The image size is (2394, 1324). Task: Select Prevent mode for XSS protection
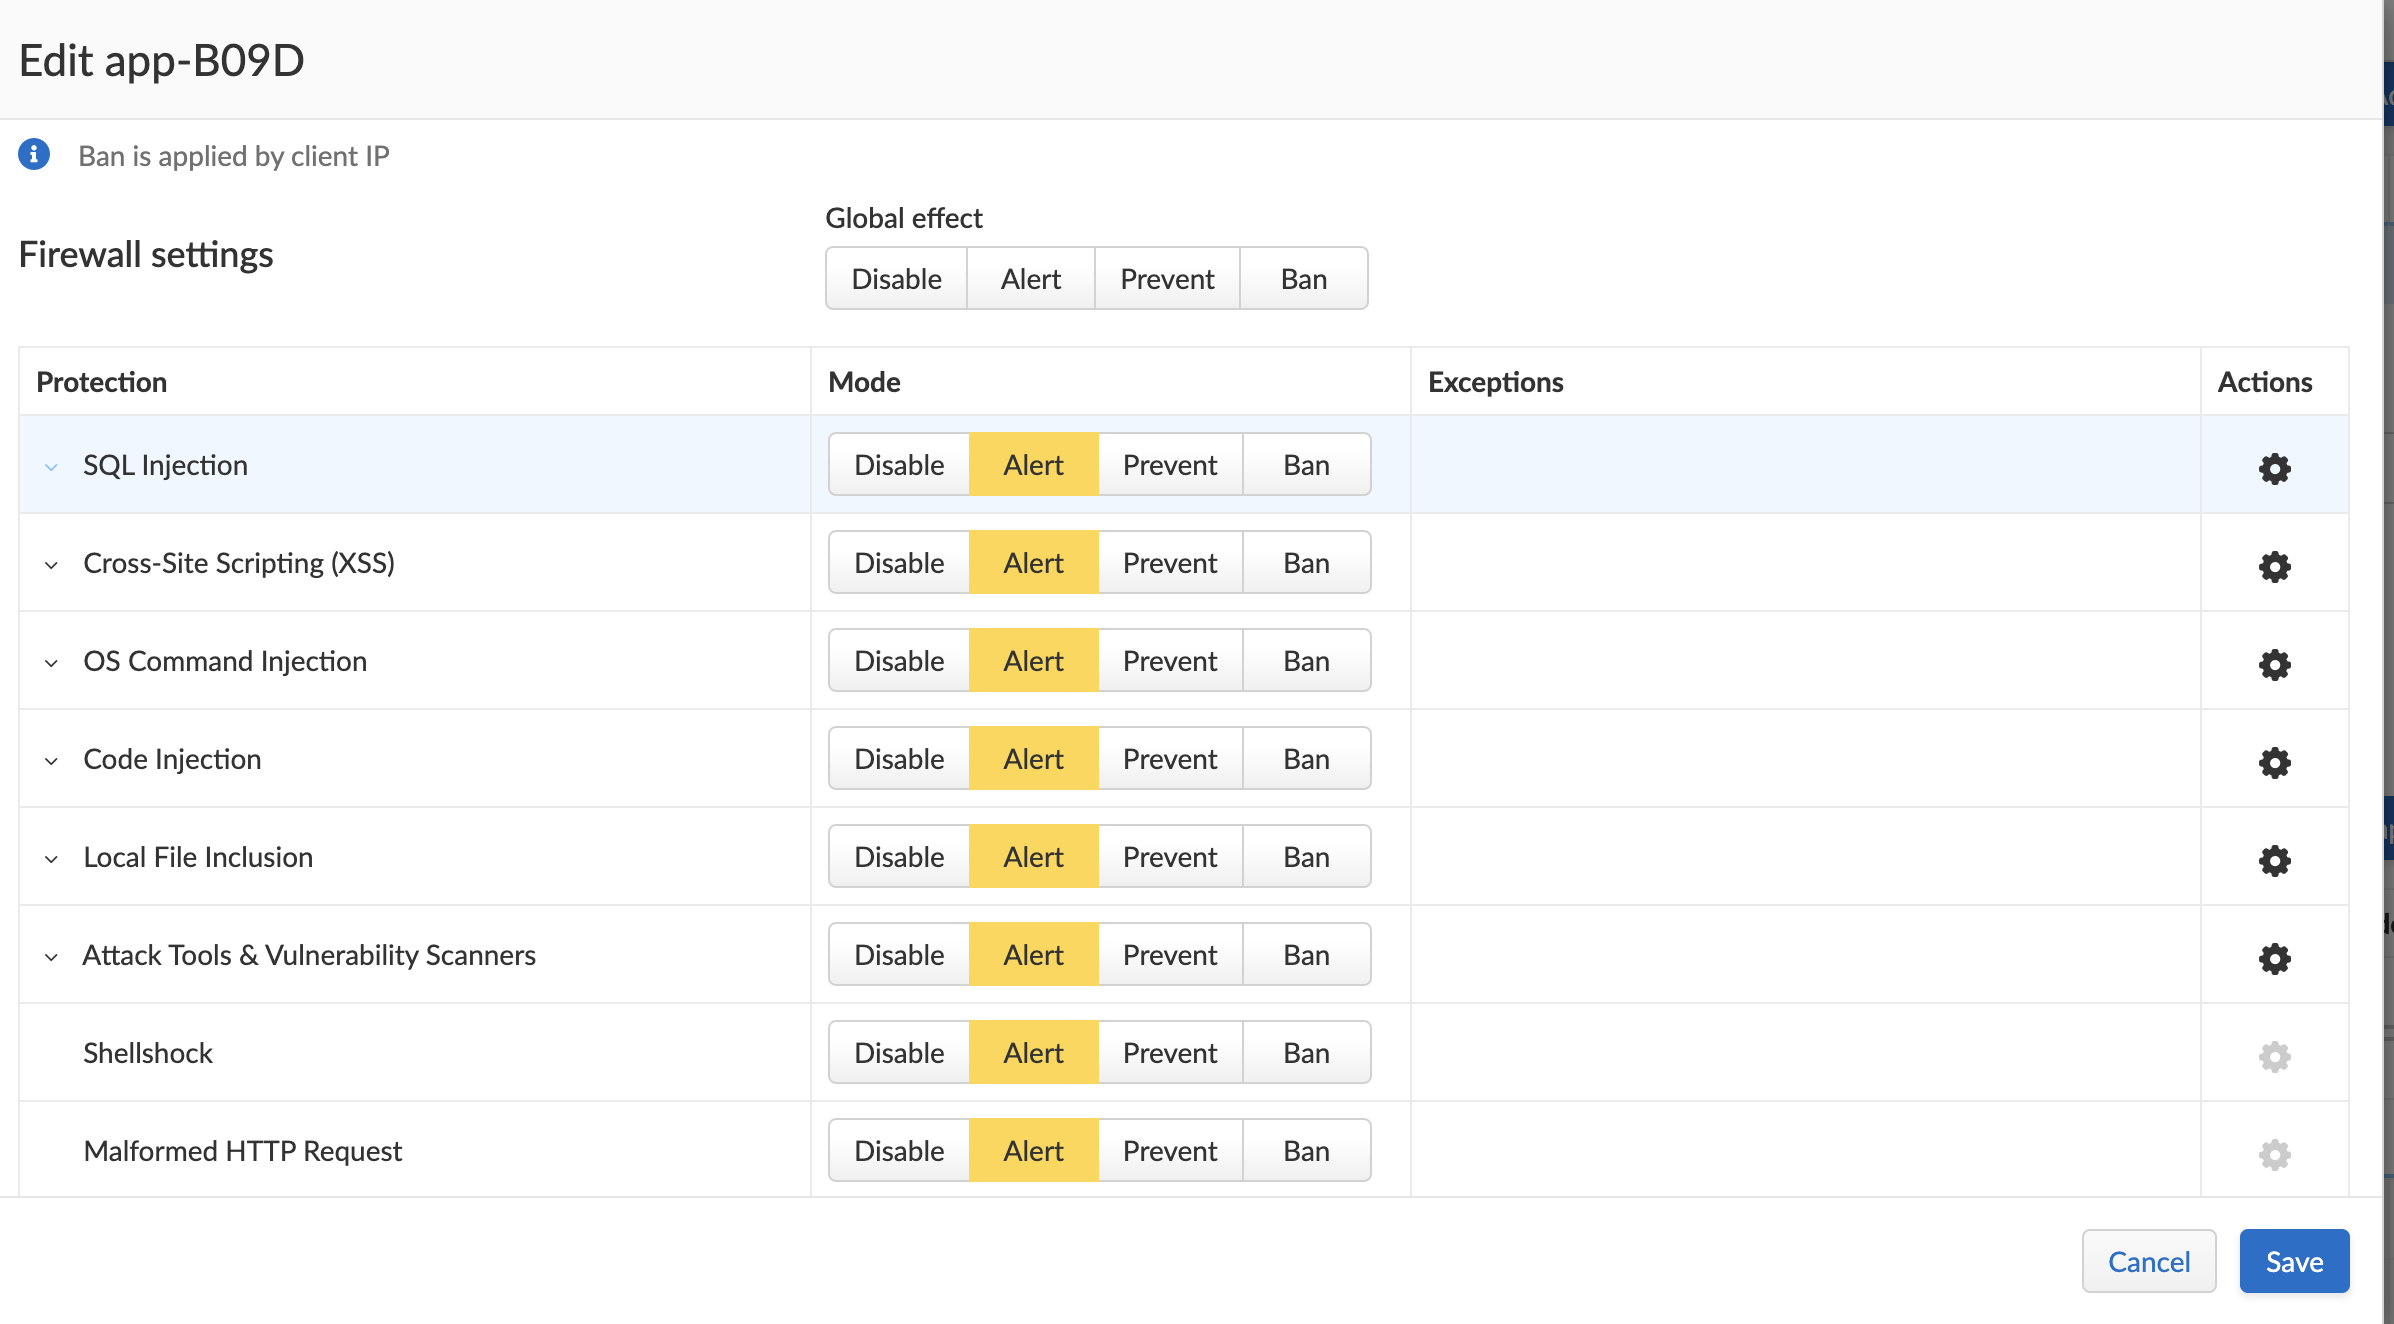pyautogui.click(x=1170, y=563)
